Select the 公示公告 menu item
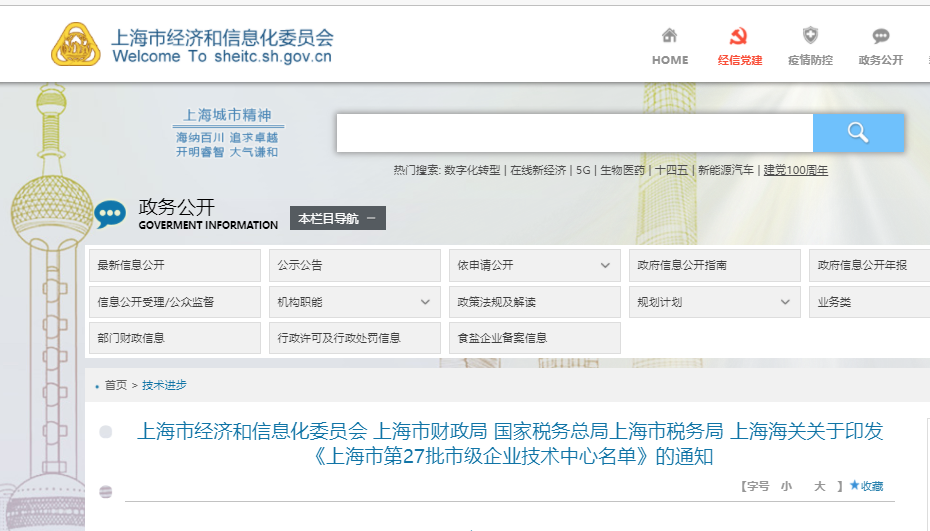The image size is (930, 531). point(354,266)
